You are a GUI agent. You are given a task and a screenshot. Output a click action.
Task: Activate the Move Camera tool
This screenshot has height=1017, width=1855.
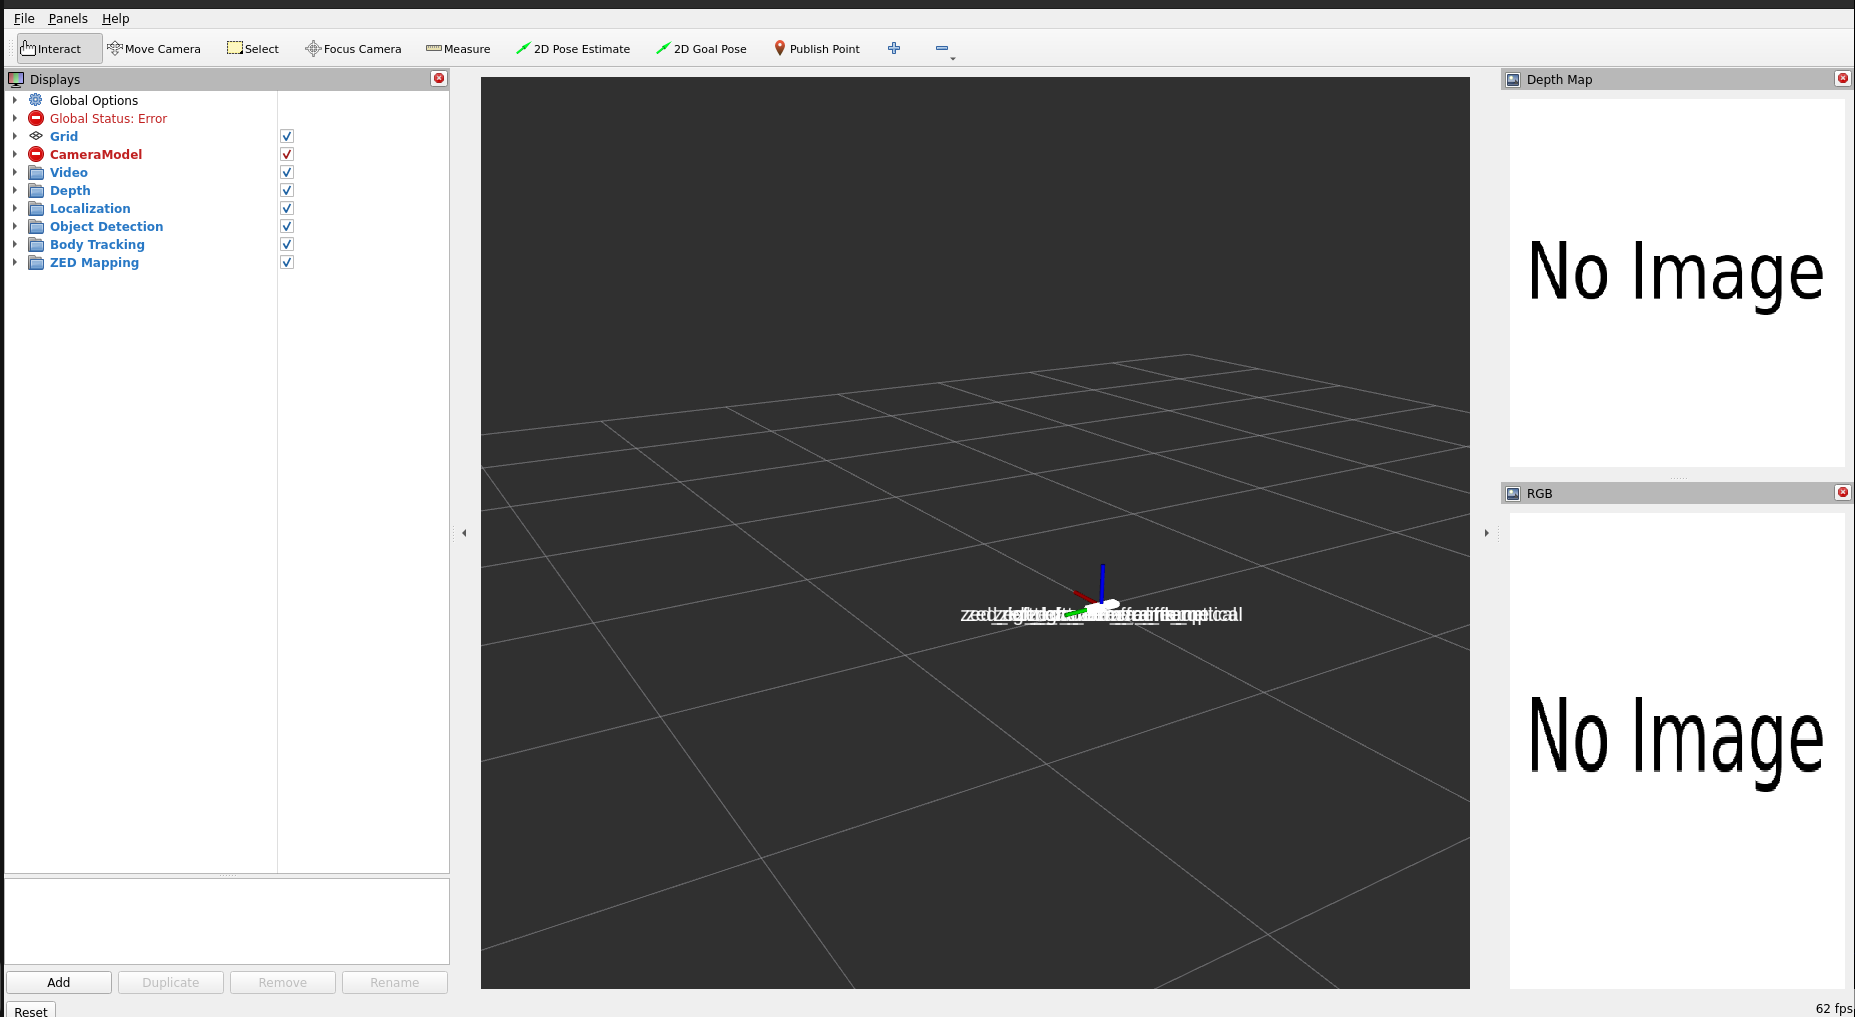pyautogui.click(x=154, y=49)
